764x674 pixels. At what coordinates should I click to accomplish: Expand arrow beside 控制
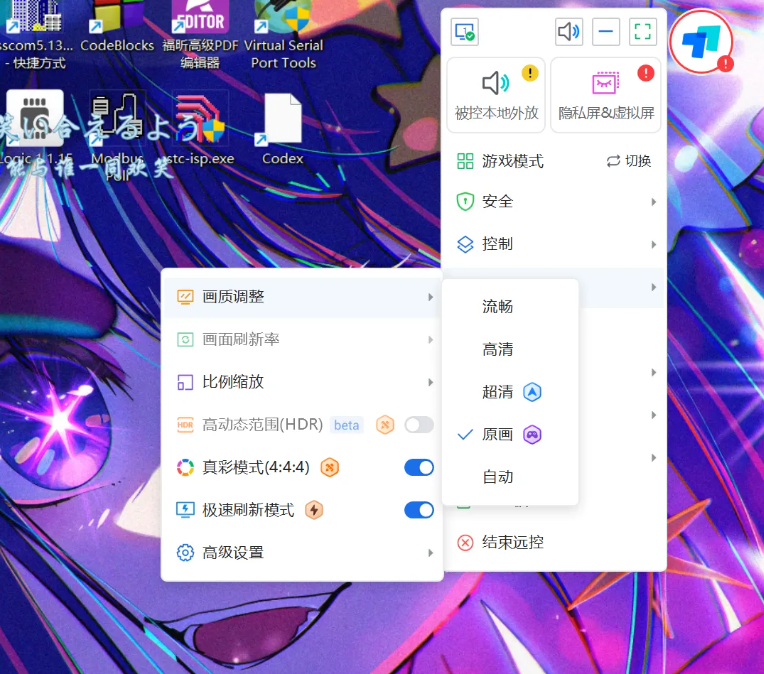tap(654, 244)
